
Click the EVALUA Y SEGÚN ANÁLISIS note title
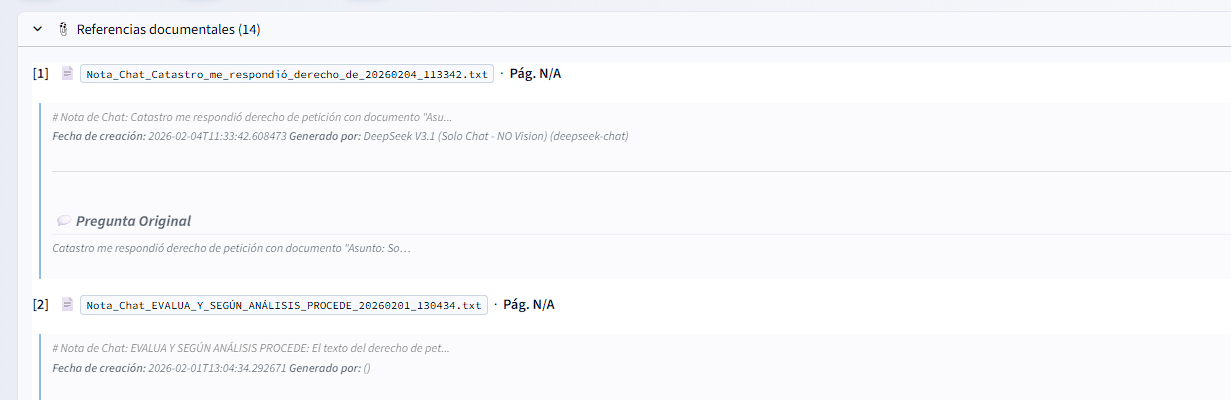tap(251, 348)
